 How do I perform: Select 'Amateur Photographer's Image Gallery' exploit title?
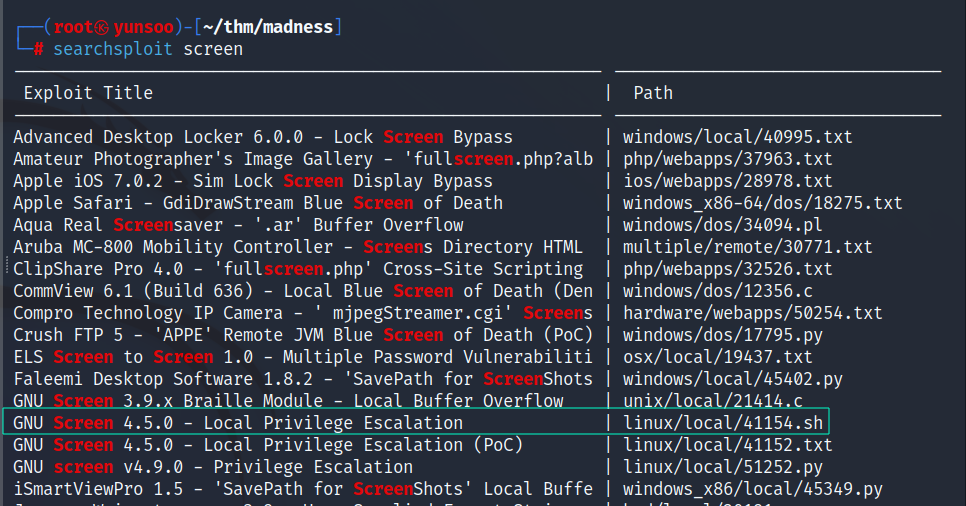303,159
